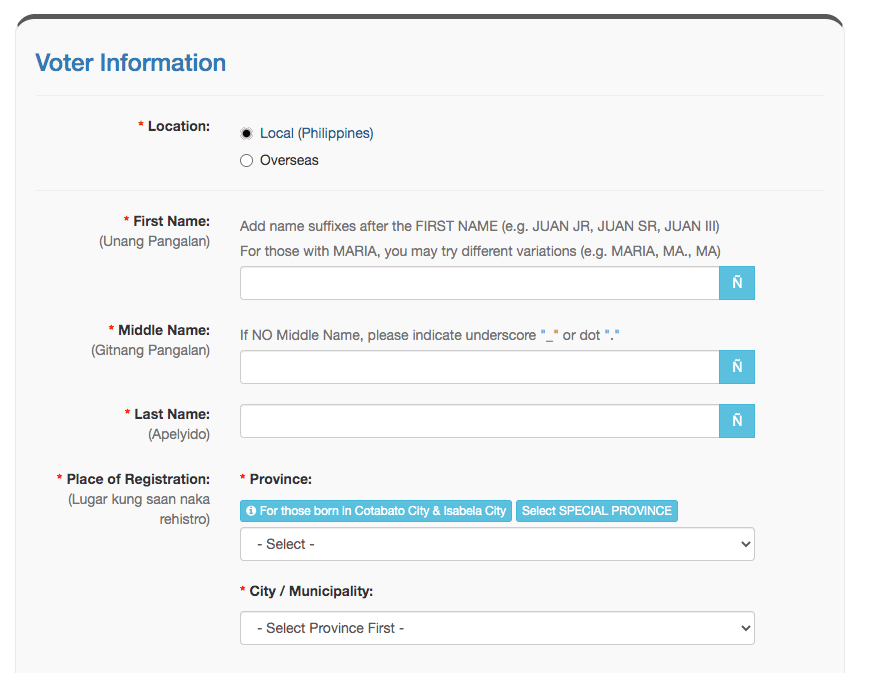Screen dimensions: 875x673
Task: Click the Ñ button next to Last Name
Action: click(737, 421)
